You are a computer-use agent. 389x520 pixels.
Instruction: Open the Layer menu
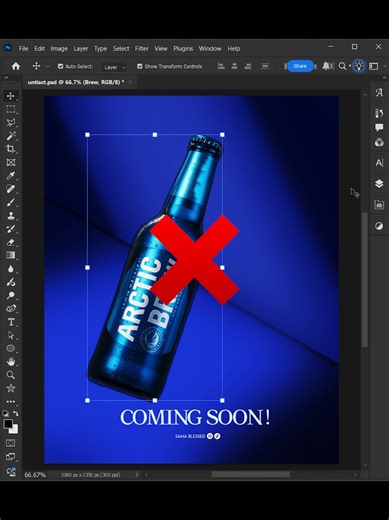pyautogui.click(x=81, y=49)
